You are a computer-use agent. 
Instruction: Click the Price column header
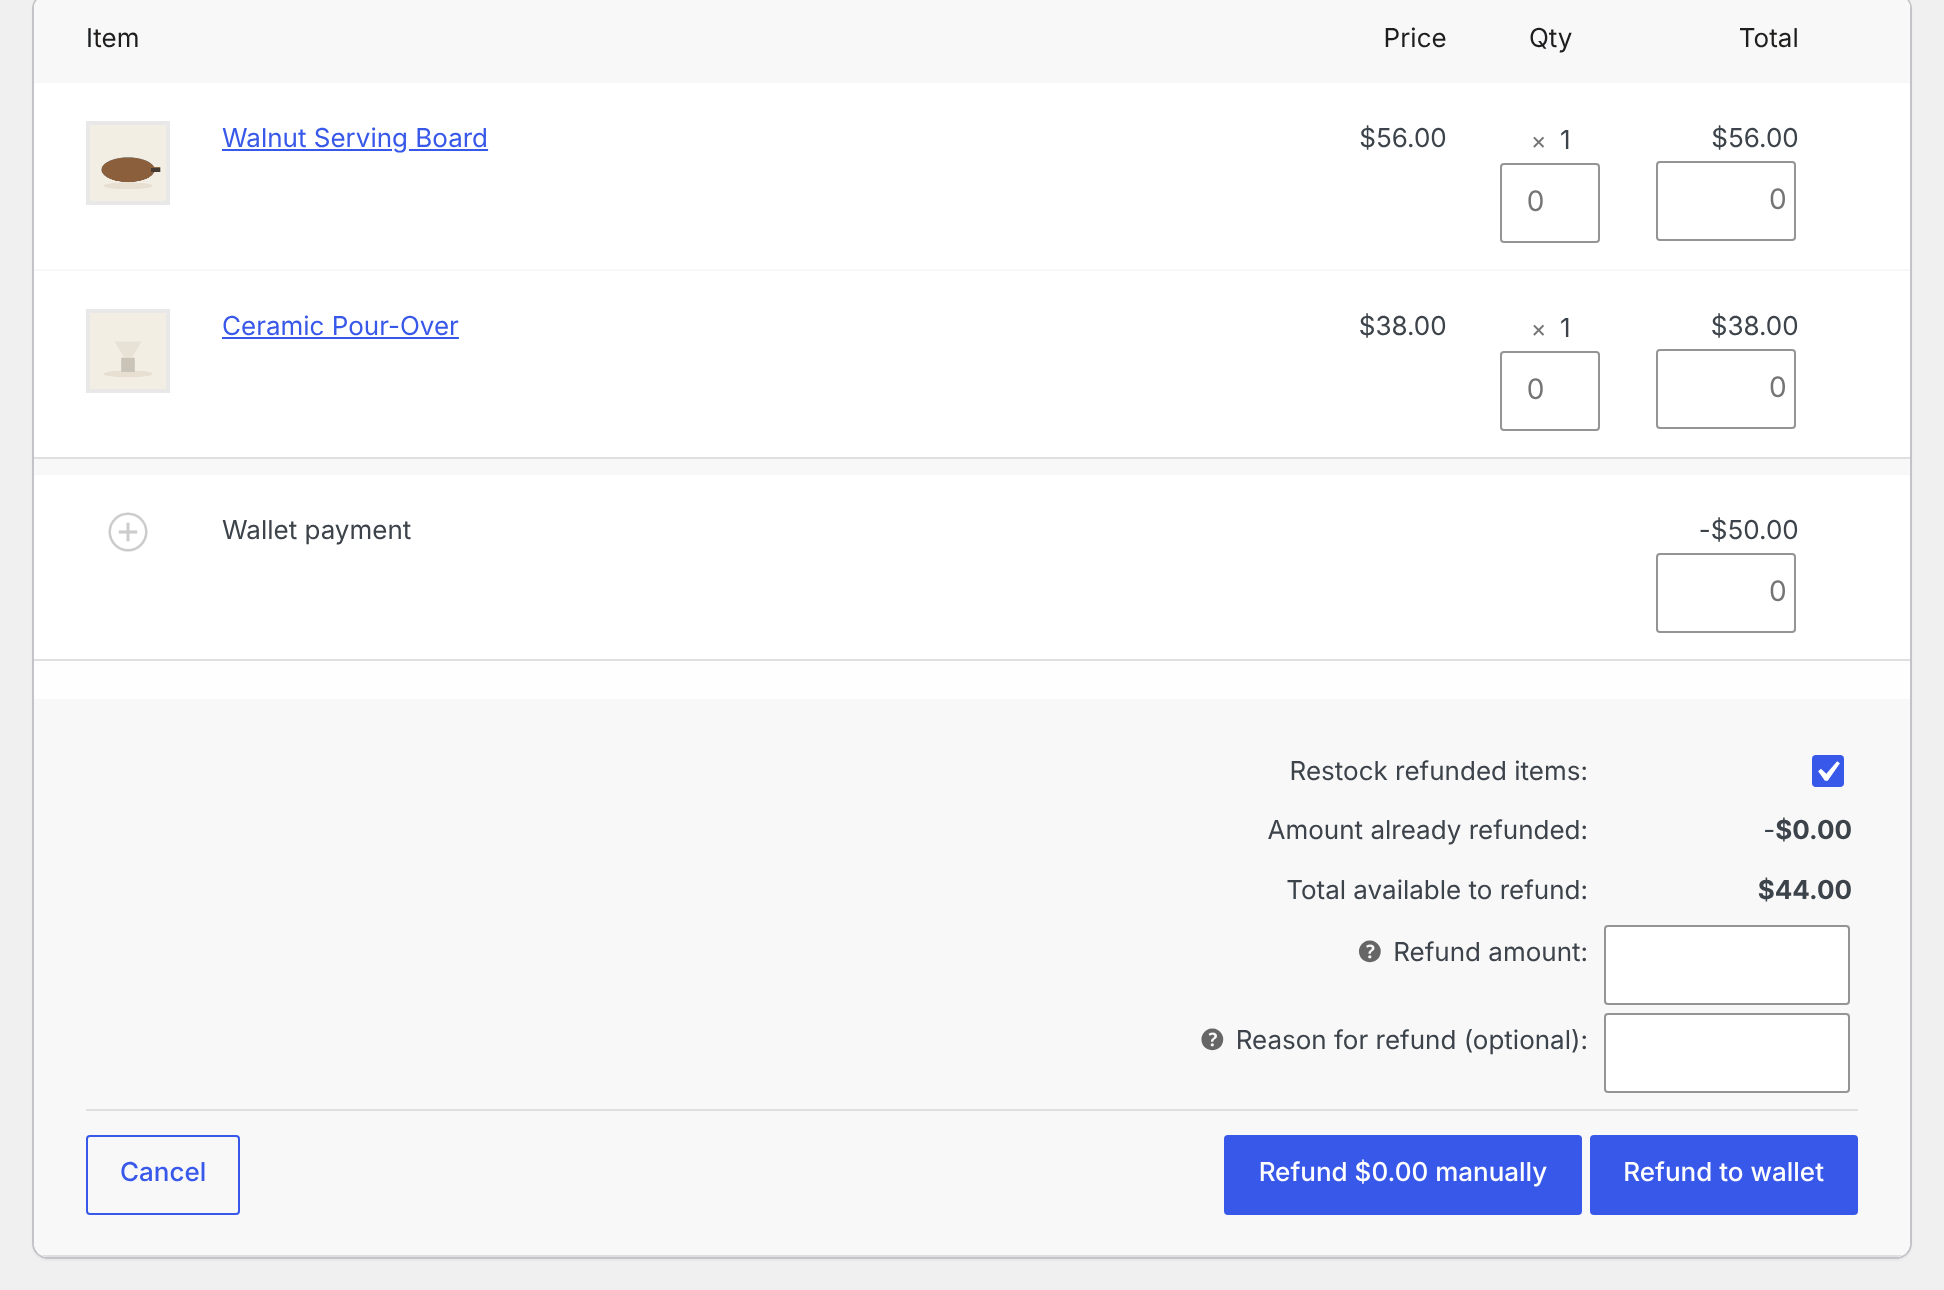click(x=1415, y=38)
